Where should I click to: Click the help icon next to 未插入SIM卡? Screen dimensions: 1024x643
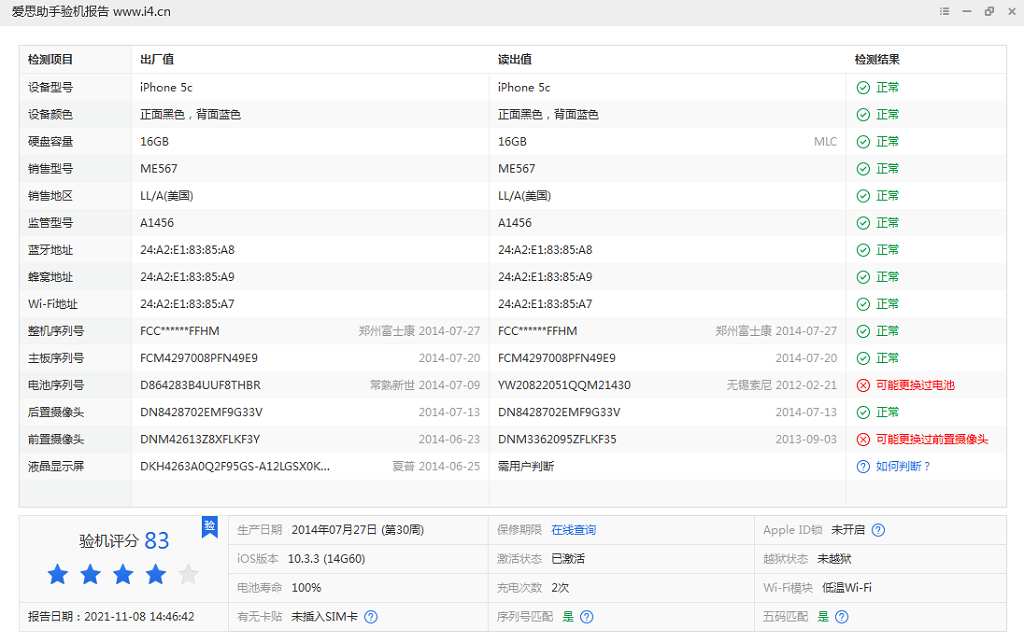(x=371, y=617)
